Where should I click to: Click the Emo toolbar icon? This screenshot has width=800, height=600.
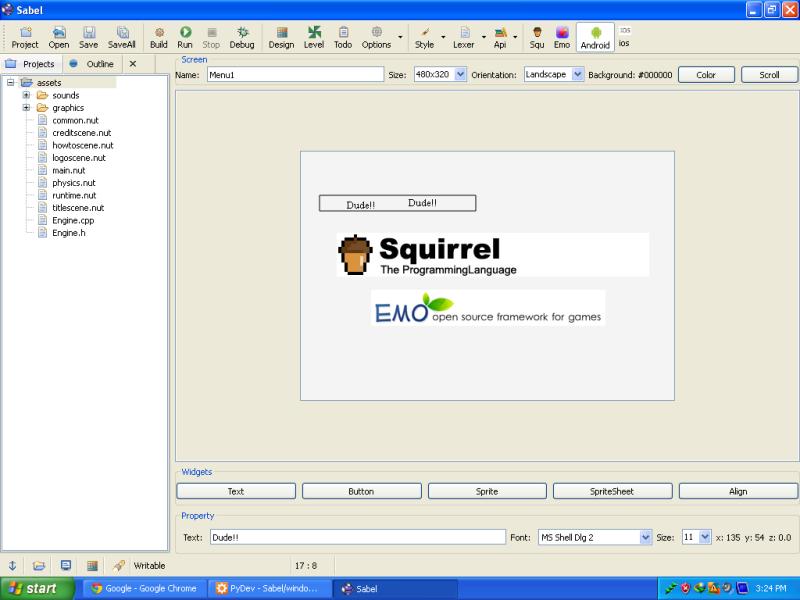pyautogui.click(x=562, y=38)
